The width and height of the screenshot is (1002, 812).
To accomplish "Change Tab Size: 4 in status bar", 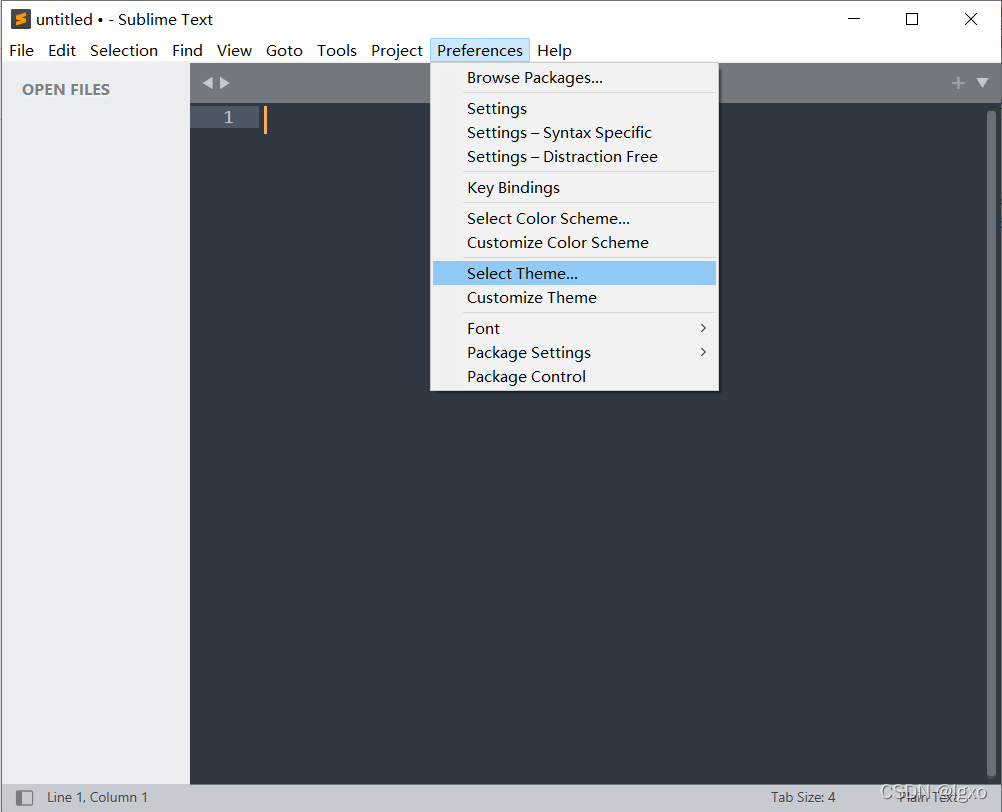I will tap(803, 797).
